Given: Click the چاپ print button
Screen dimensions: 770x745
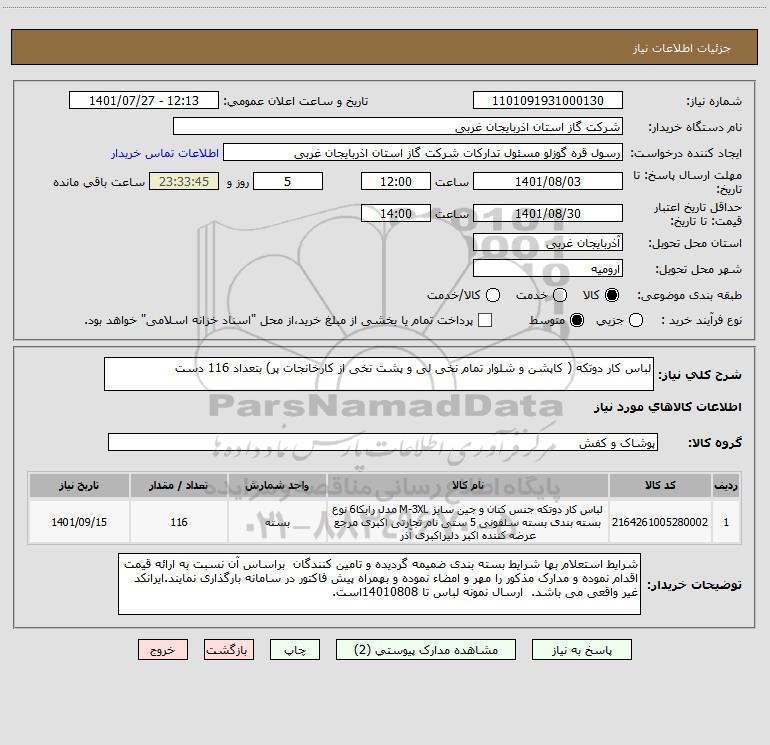Looking at the screenshot, I should click(x=295, y=650).
